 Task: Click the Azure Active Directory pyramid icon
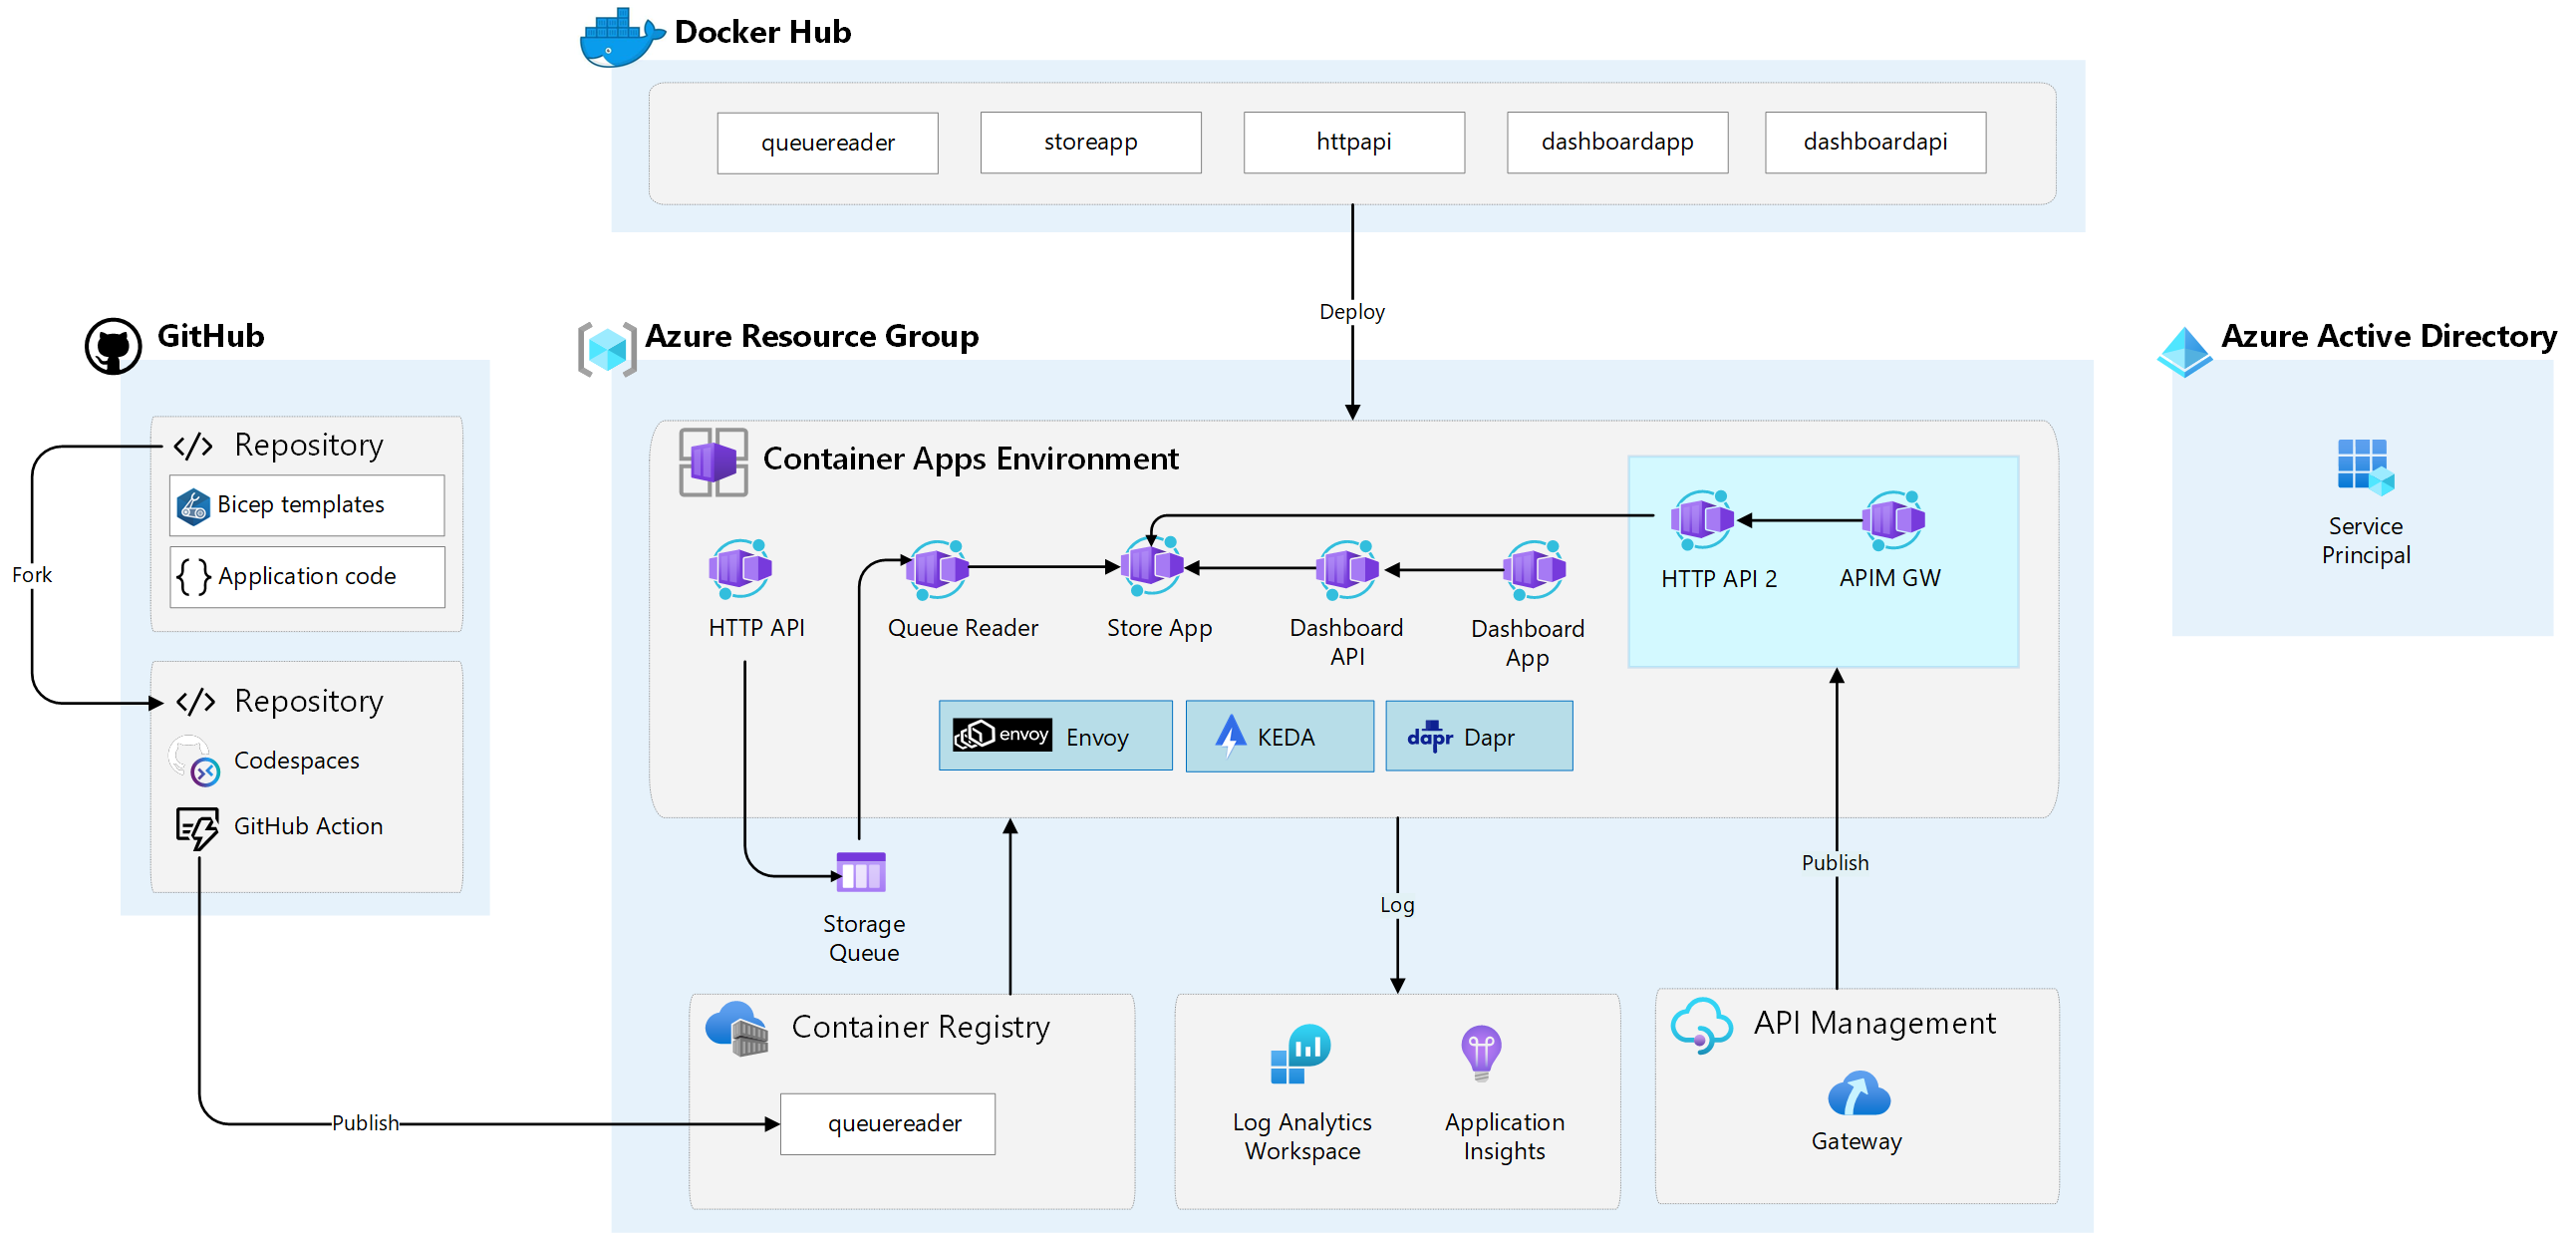tap(2184, 351)
